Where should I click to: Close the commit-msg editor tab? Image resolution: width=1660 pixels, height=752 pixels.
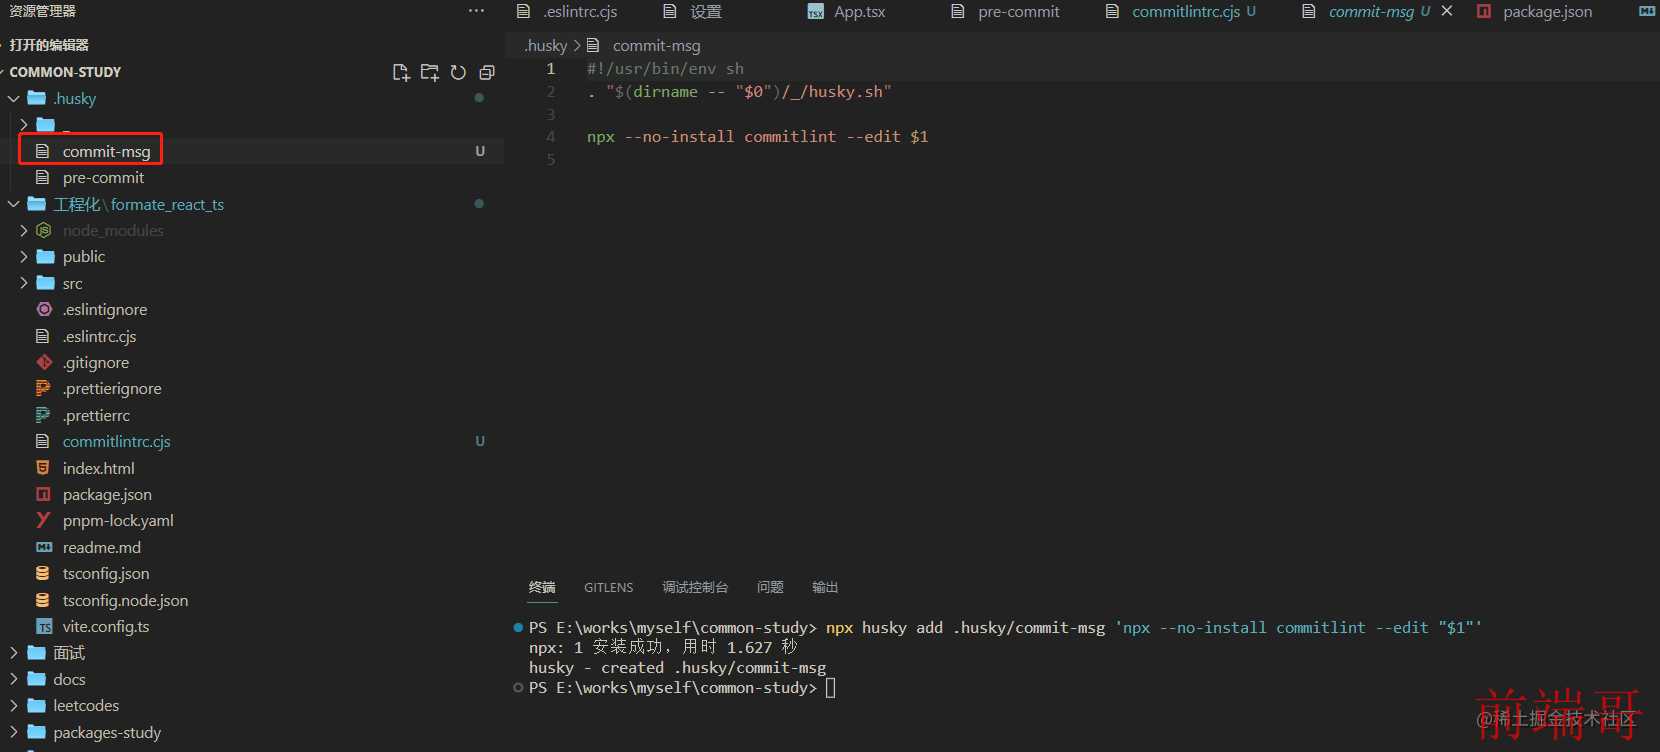click(x=1447, y=11)
